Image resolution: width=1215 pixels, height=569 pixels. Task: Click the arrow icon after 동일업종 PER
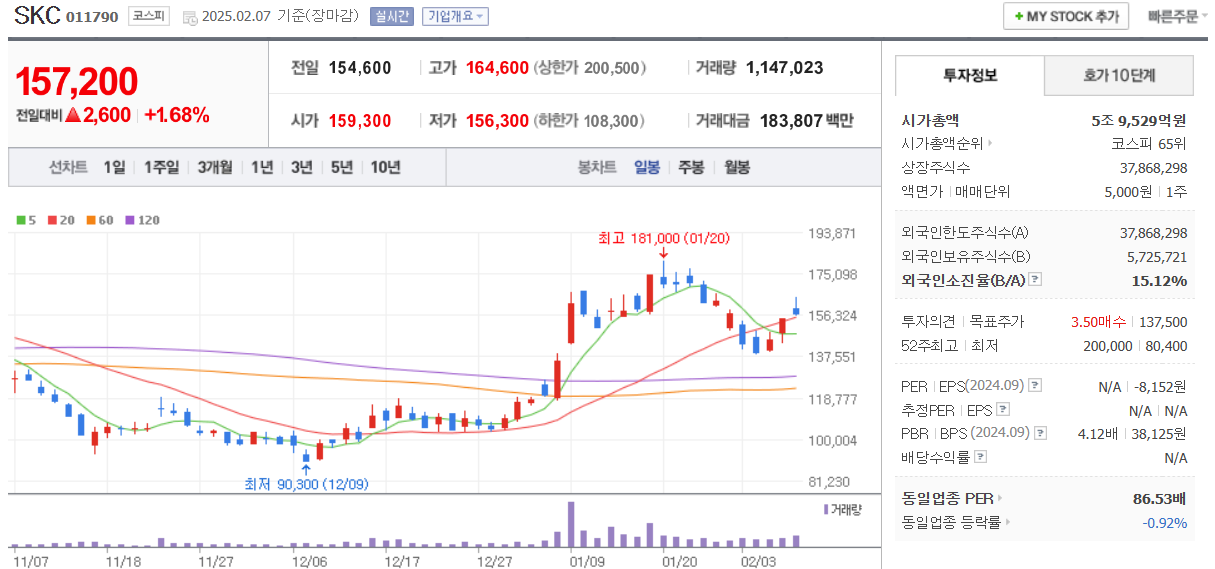coord(999,498)
